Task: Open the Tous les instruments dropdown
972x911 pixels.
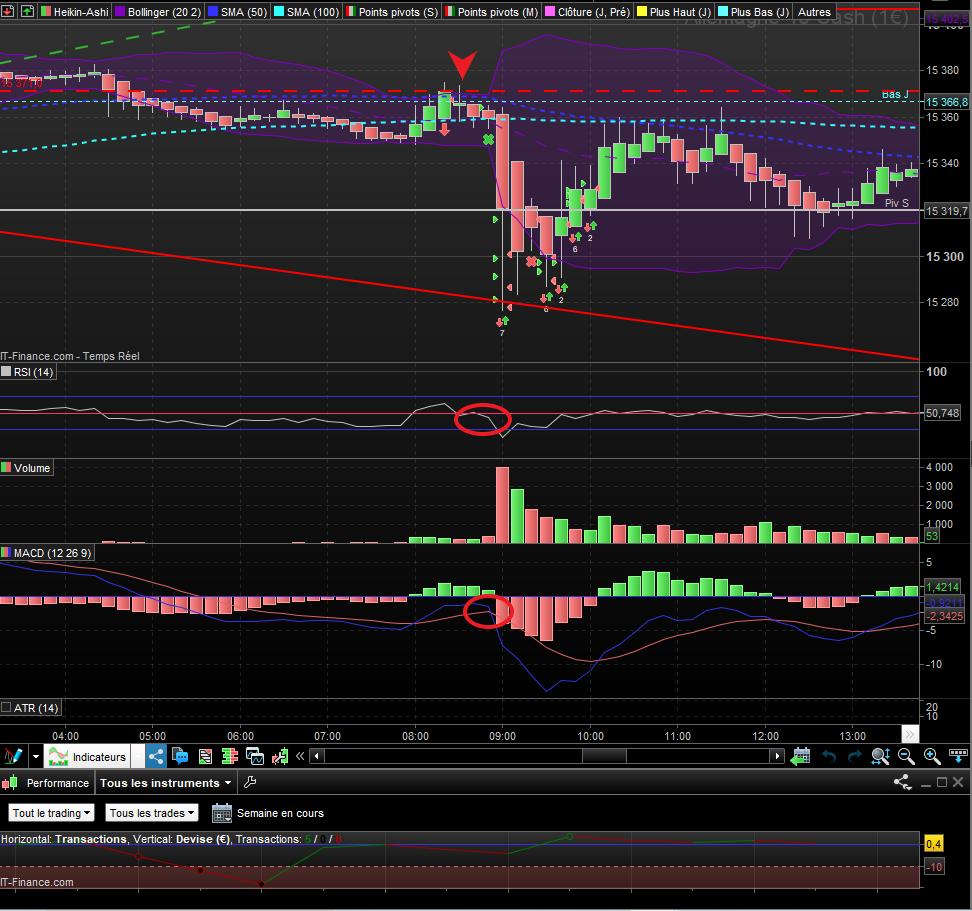Action: 165,783
